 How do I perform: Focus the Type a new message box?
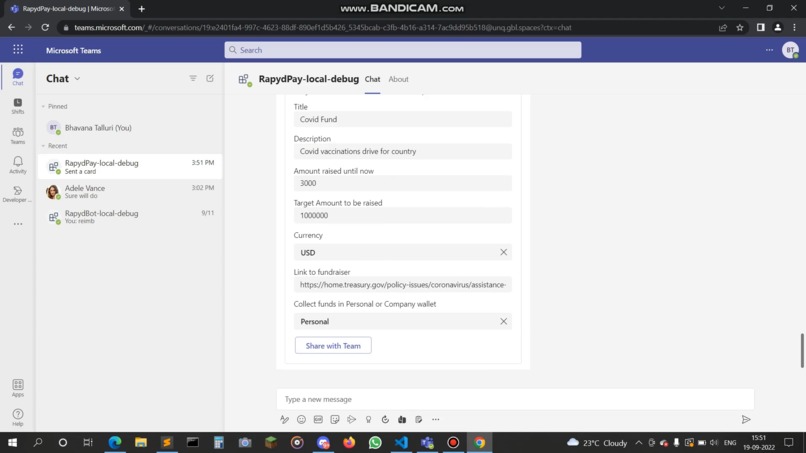515,399
